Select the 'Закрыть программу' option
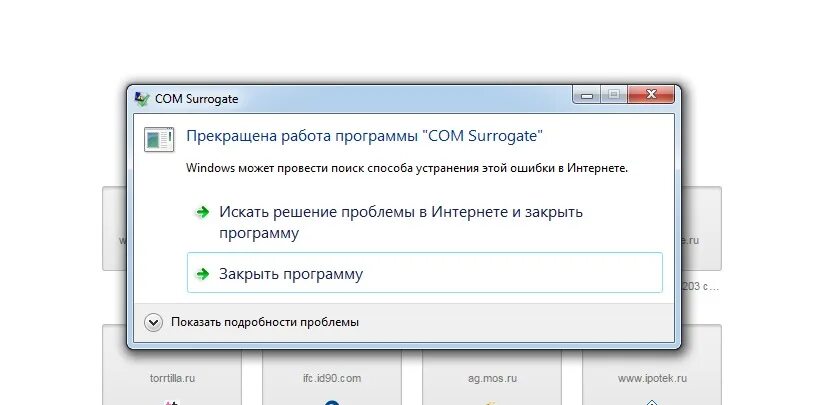This screenshot has width=815, height=405. tap(424, 273)
